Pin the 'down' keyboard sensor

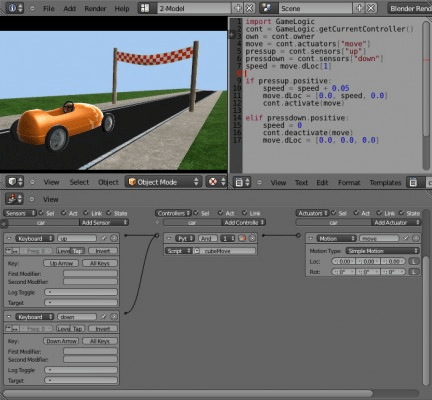pos(104,316)
